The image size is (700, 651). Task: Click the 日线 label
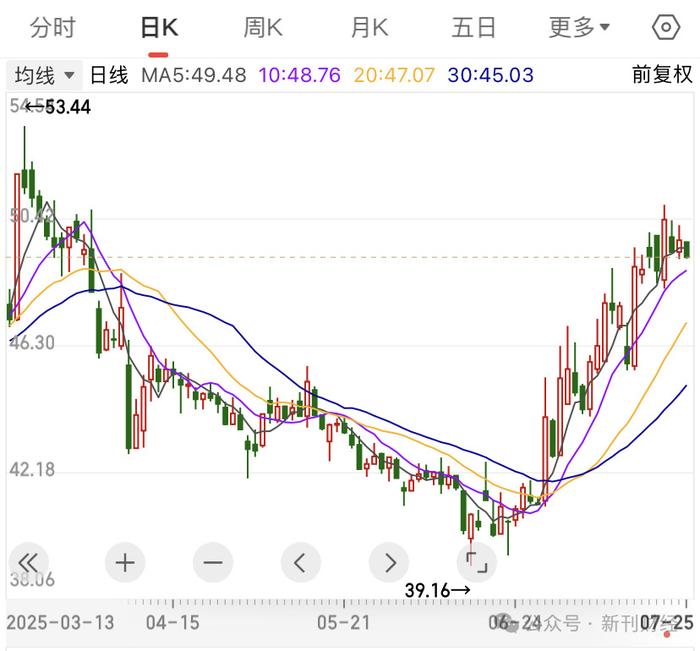(x=109, y=75)
